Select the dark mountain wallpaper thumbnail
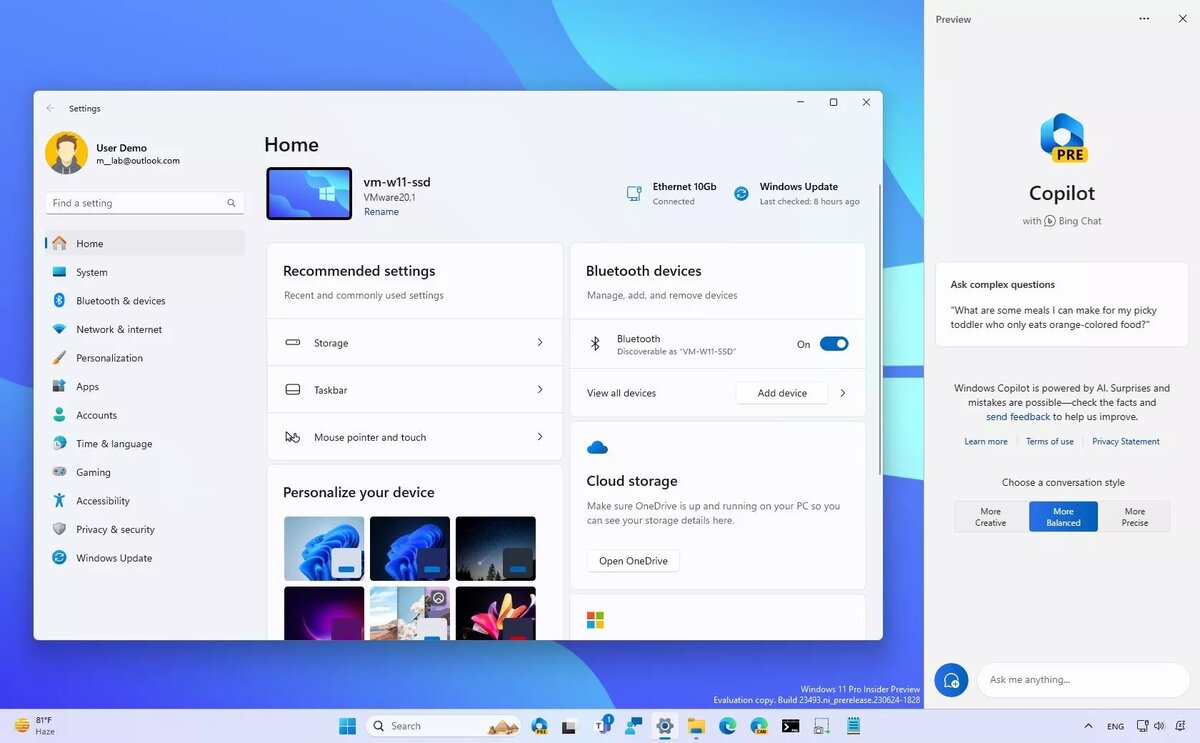 tap(495, 547)
